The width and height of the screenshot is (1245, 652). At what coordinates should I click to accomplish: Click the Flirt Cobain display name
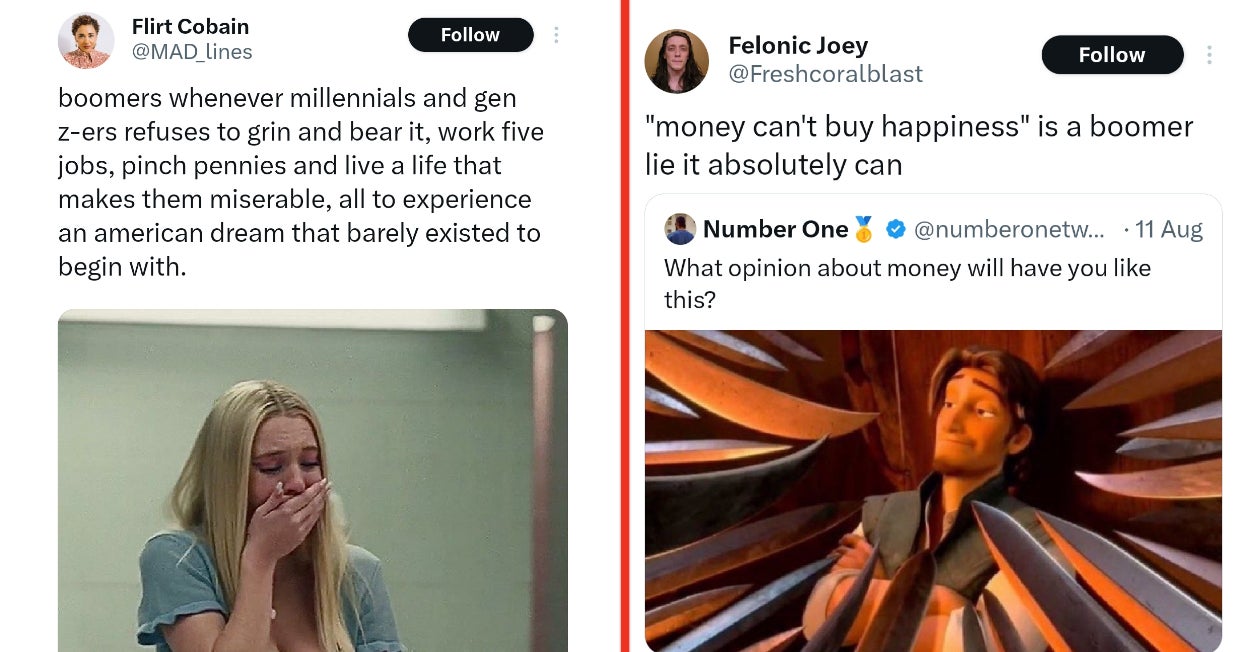pos(190,26)
